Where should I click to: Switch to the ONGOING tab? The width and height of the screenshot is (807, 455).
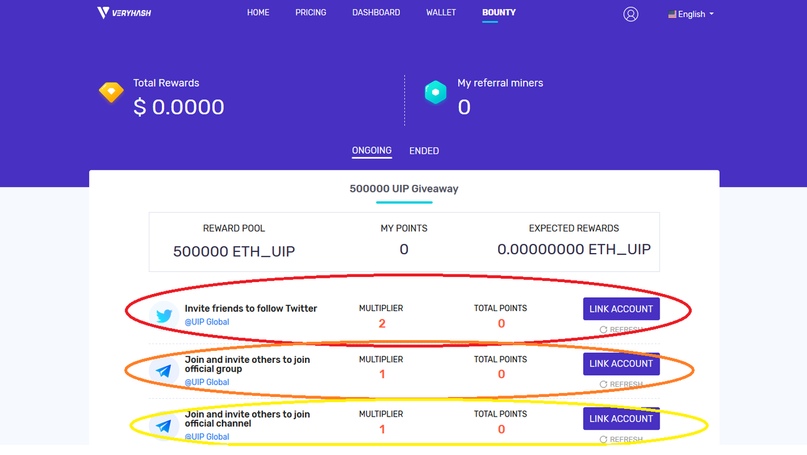point(372,150)
